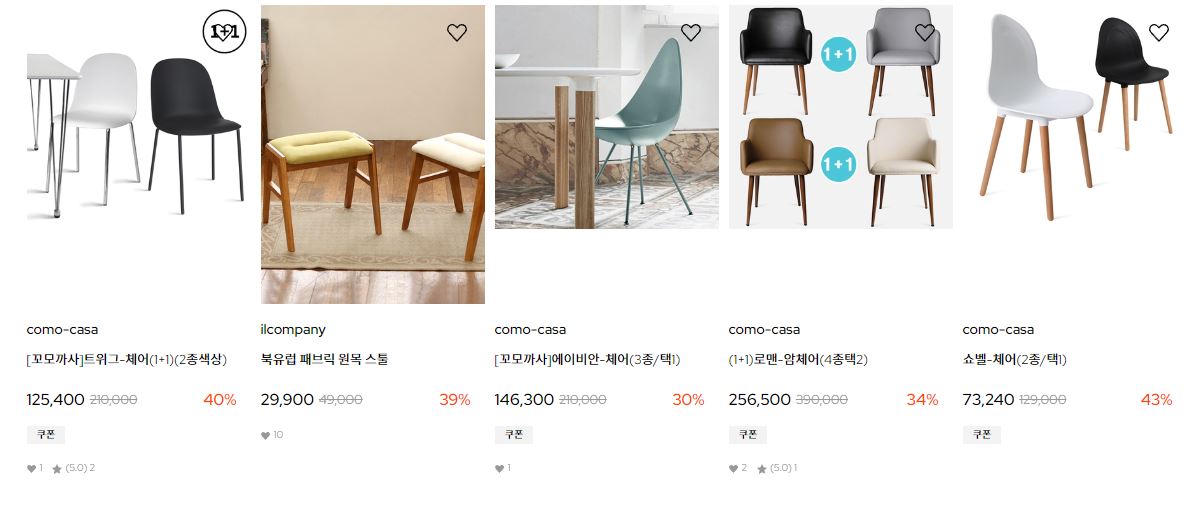
Task: Add Roman armchair set to wishlist
Action: tap(924, 32)
